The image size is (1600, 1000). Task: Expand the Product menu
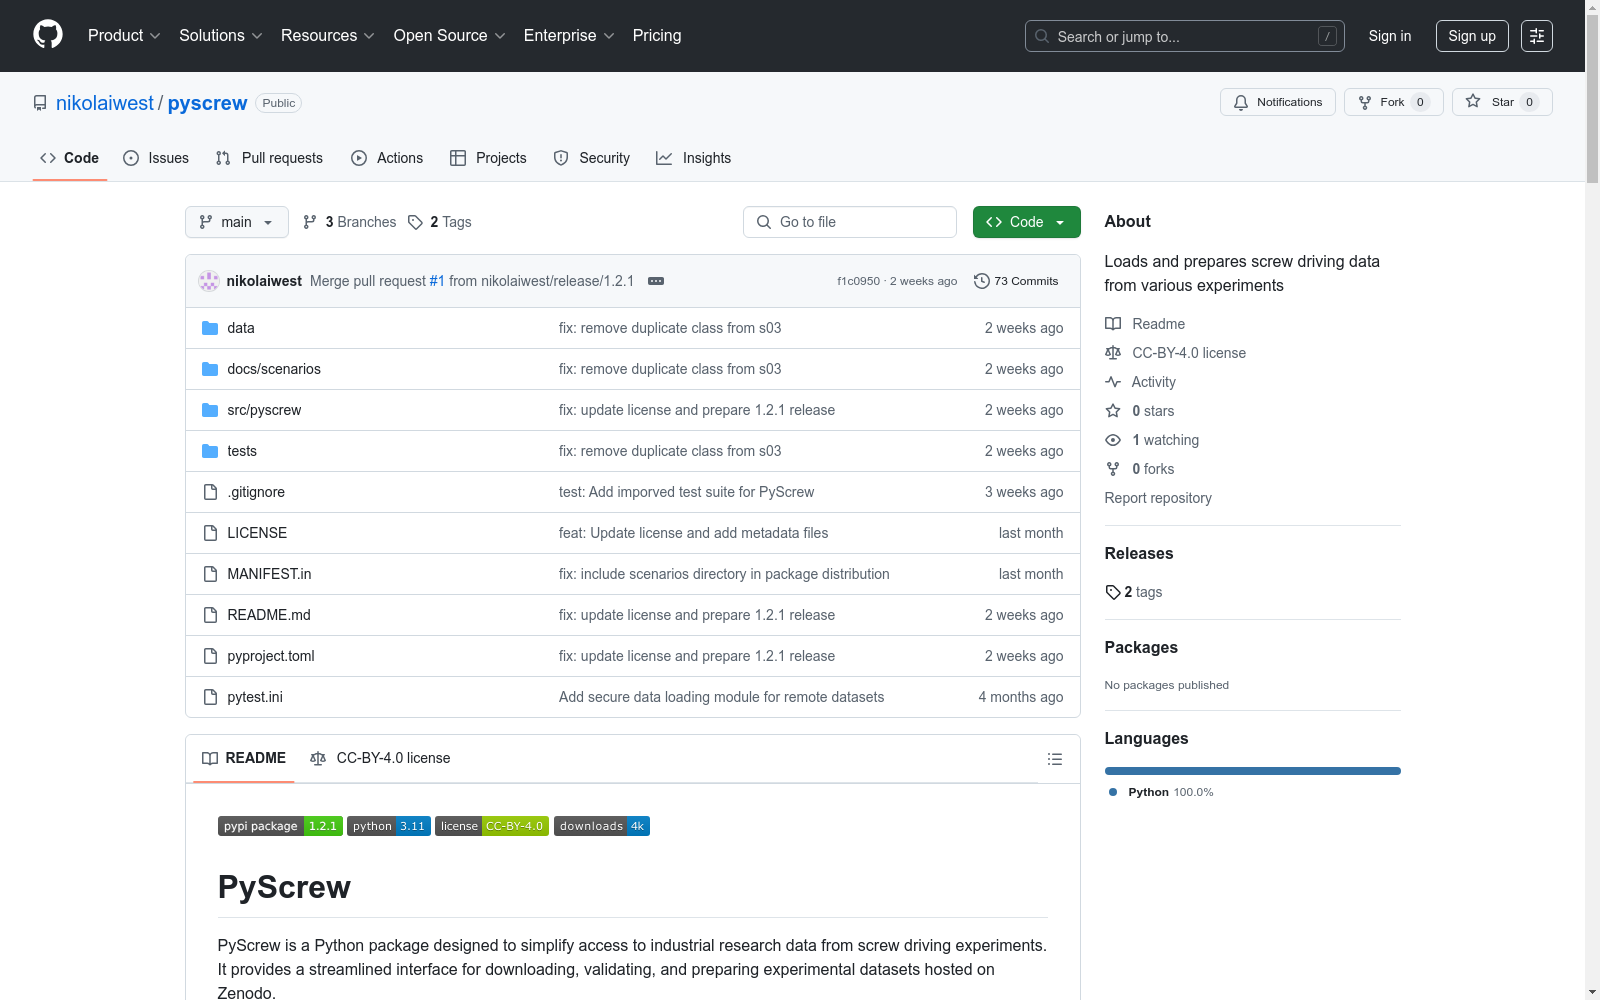[x=124, y=36]
